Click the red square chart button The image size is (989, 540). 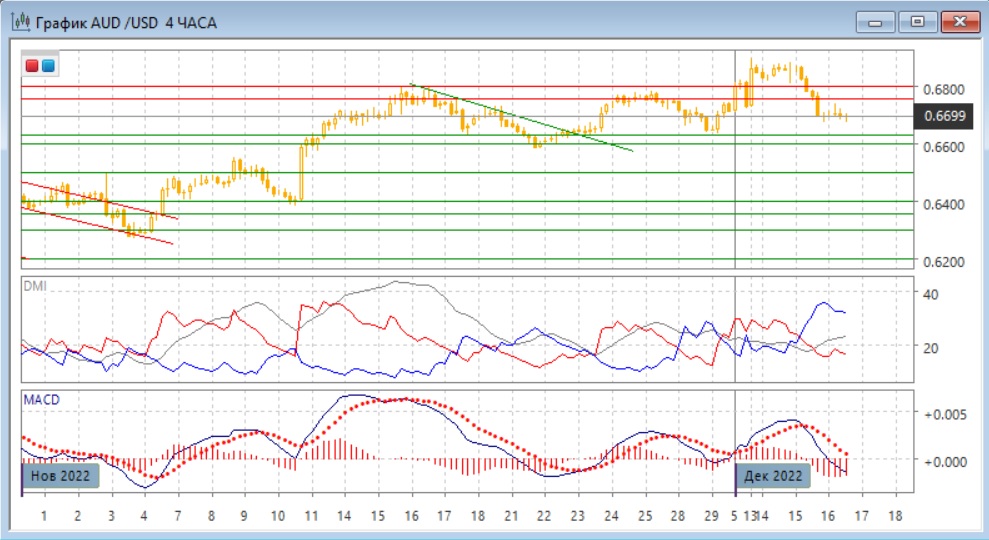(x=32, y=66)
